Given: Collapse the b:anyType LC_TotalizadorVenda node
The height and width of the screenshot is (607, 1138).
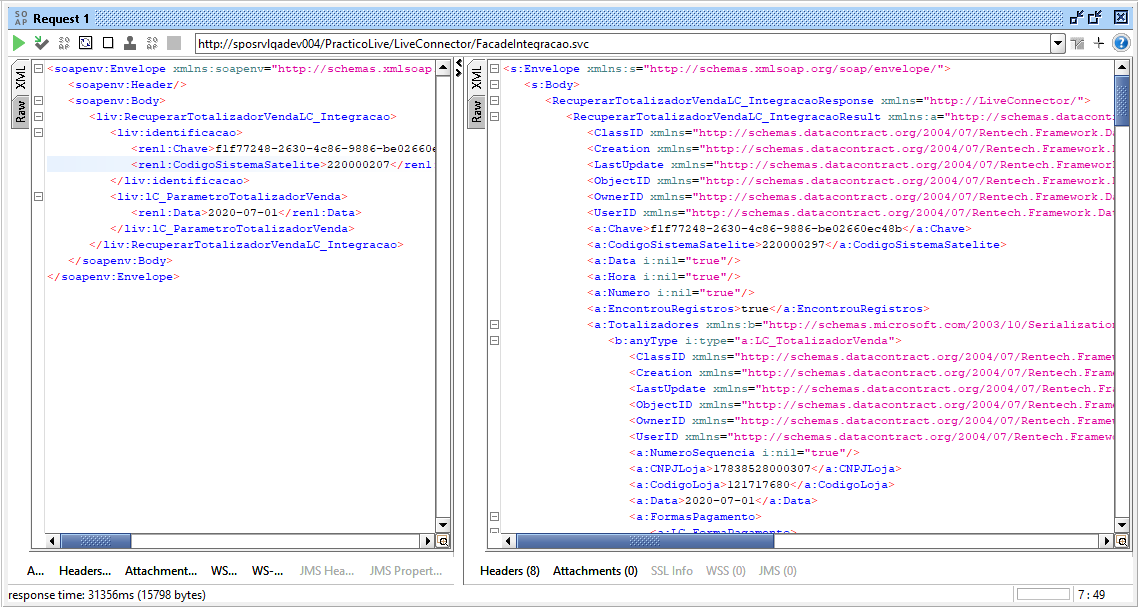Looking at the screenshot, I should tap(494, 341).
